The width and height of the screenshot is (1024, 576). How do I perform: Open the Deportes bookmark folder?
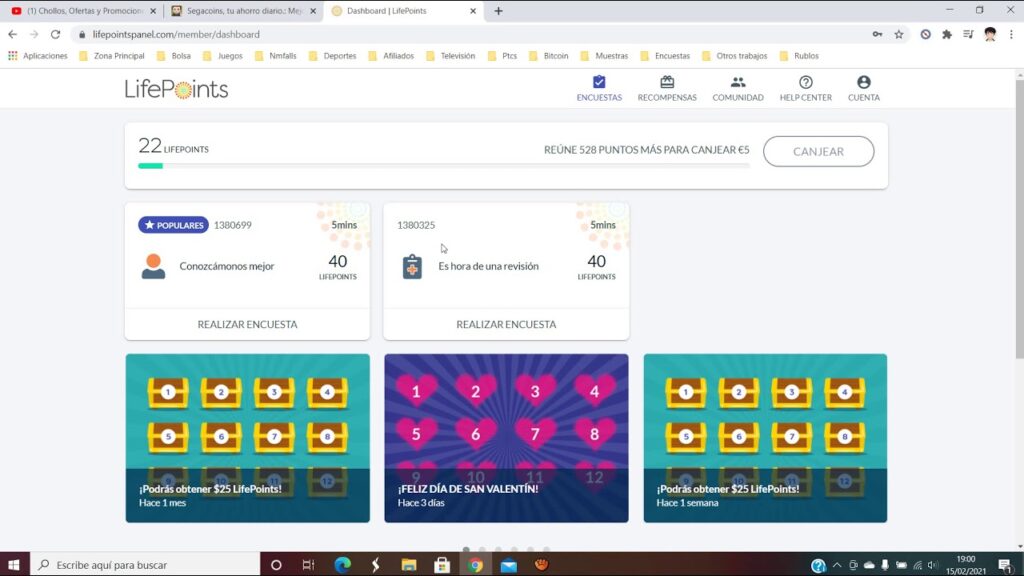[332, 56]
